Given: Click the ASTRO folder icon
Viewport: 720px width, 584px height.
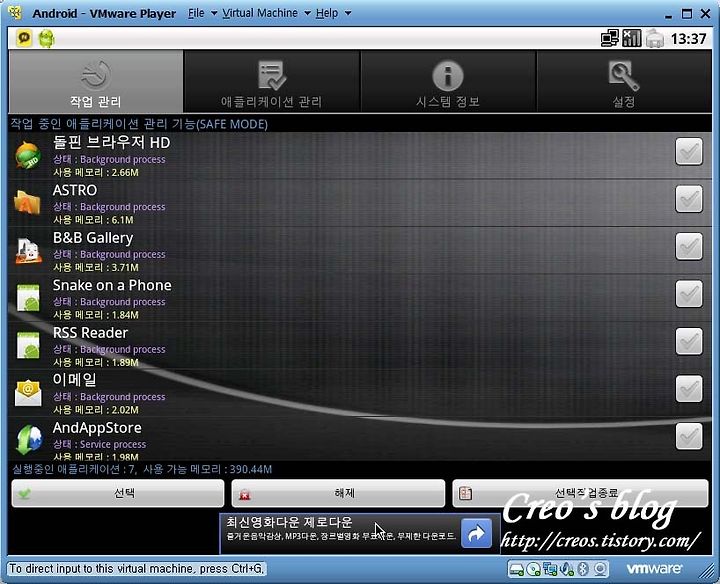Looking at the screenshot, I should pyautogui.click(x=28, y=202).
